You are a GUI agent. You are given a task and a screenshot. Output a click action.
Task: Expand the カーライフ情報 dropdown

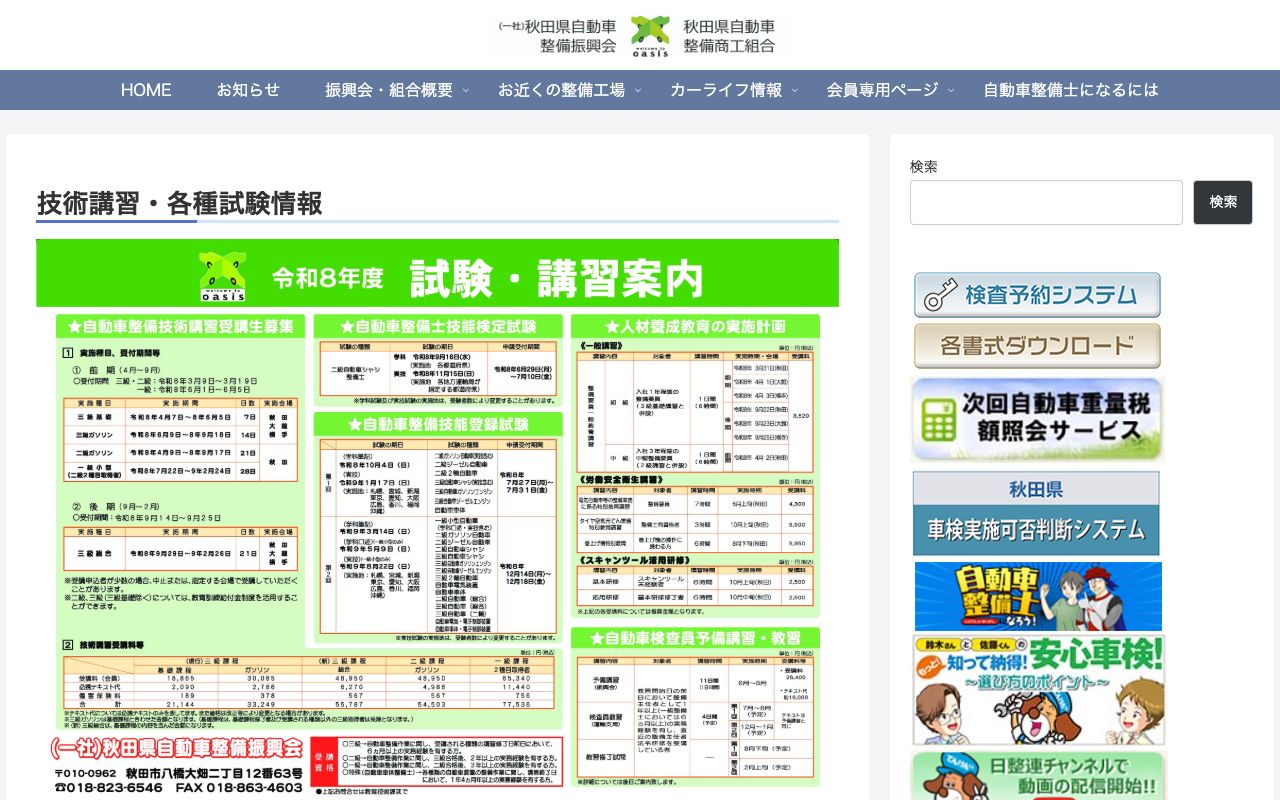[726, 90]
